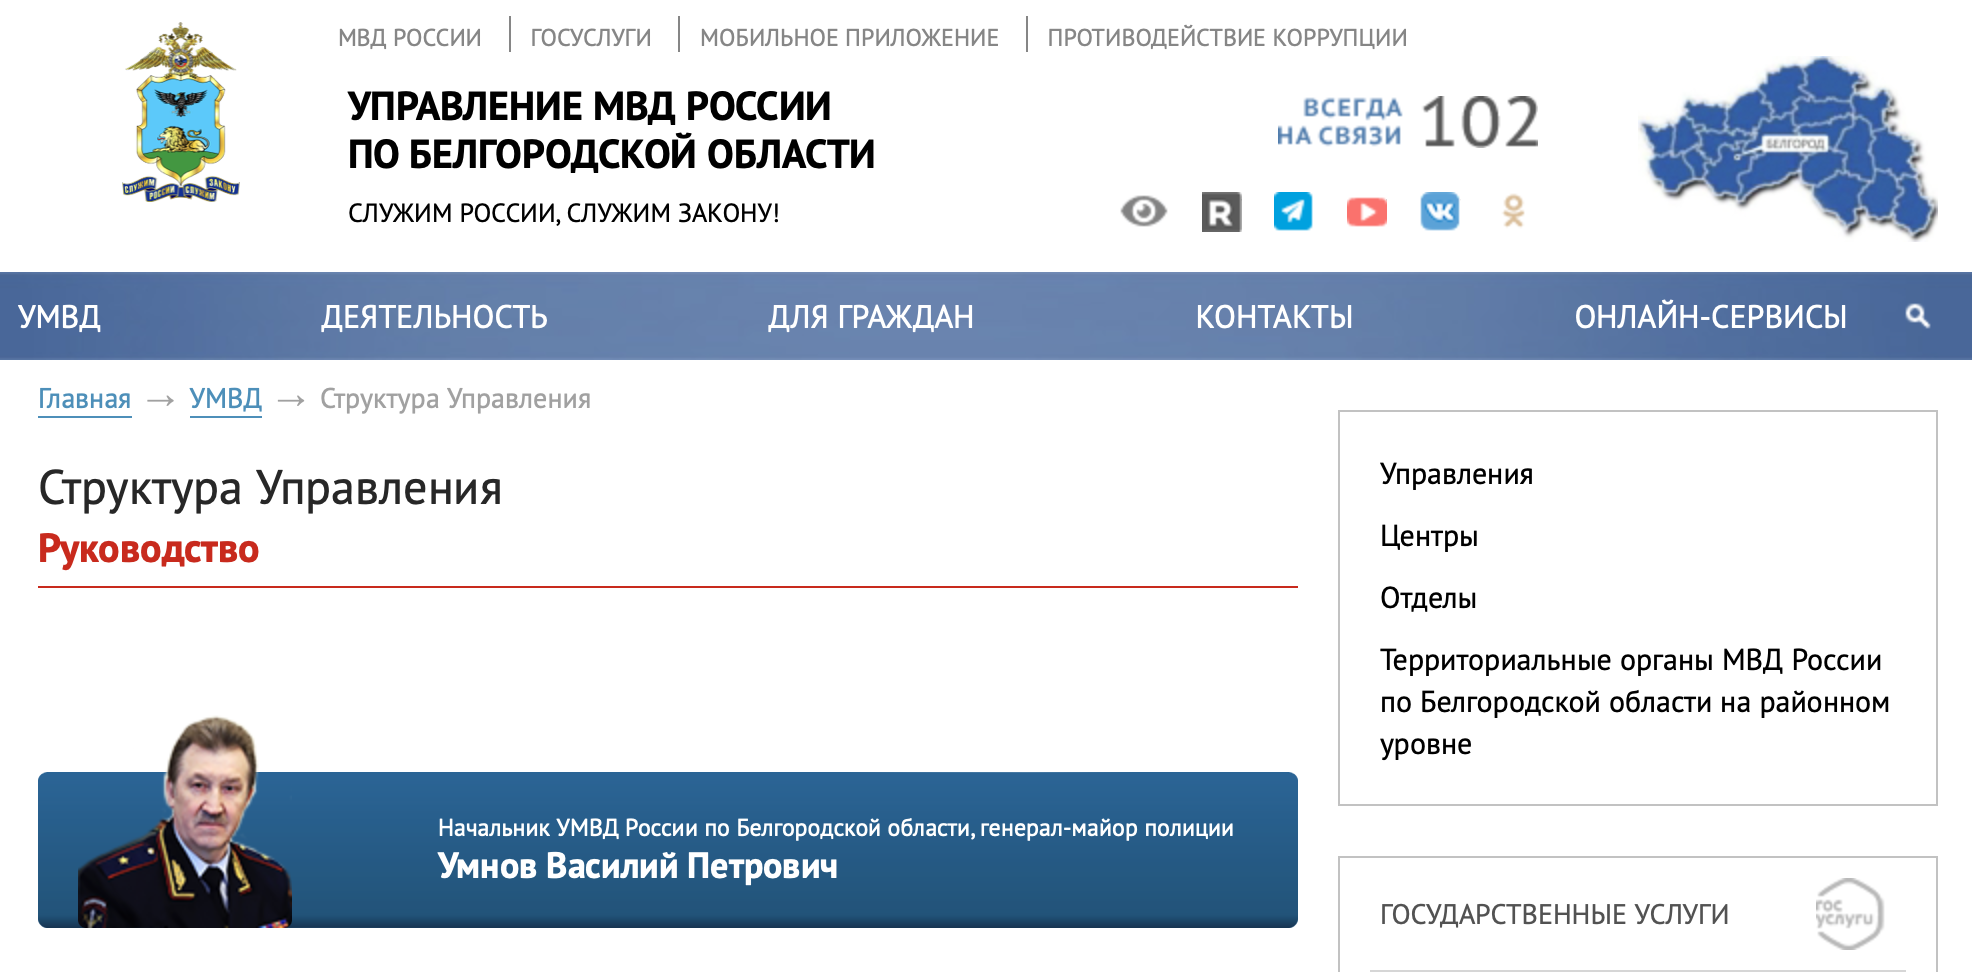Image resolution: width=1972 pixels, height=972 pixels.
Task: Select Центры in the sidebar
Action: pyautogui.click(x=1429, y=536)
